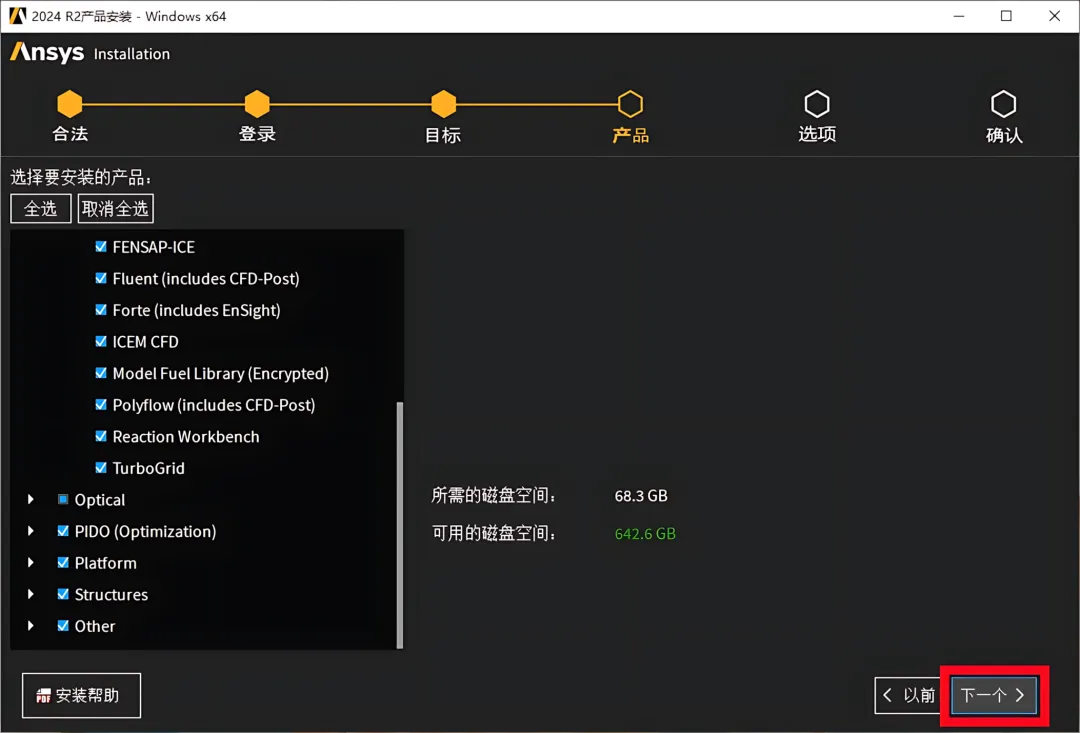Toggle the Structures group checkbox
This screenshot has width=1080, height=733.
(x=63, y=594)
